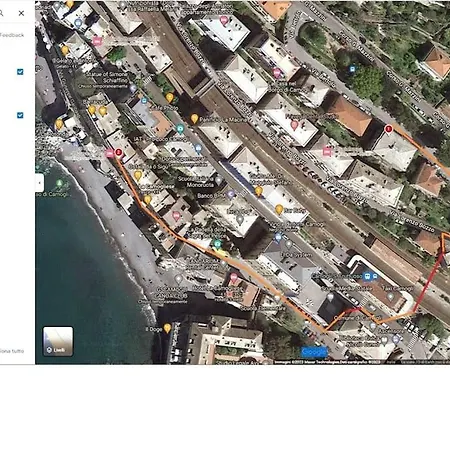Open the yellow Panificio La Madre pin
This screenshot has height=450, width=450.
pyautogui.click(x=194, y=118)
